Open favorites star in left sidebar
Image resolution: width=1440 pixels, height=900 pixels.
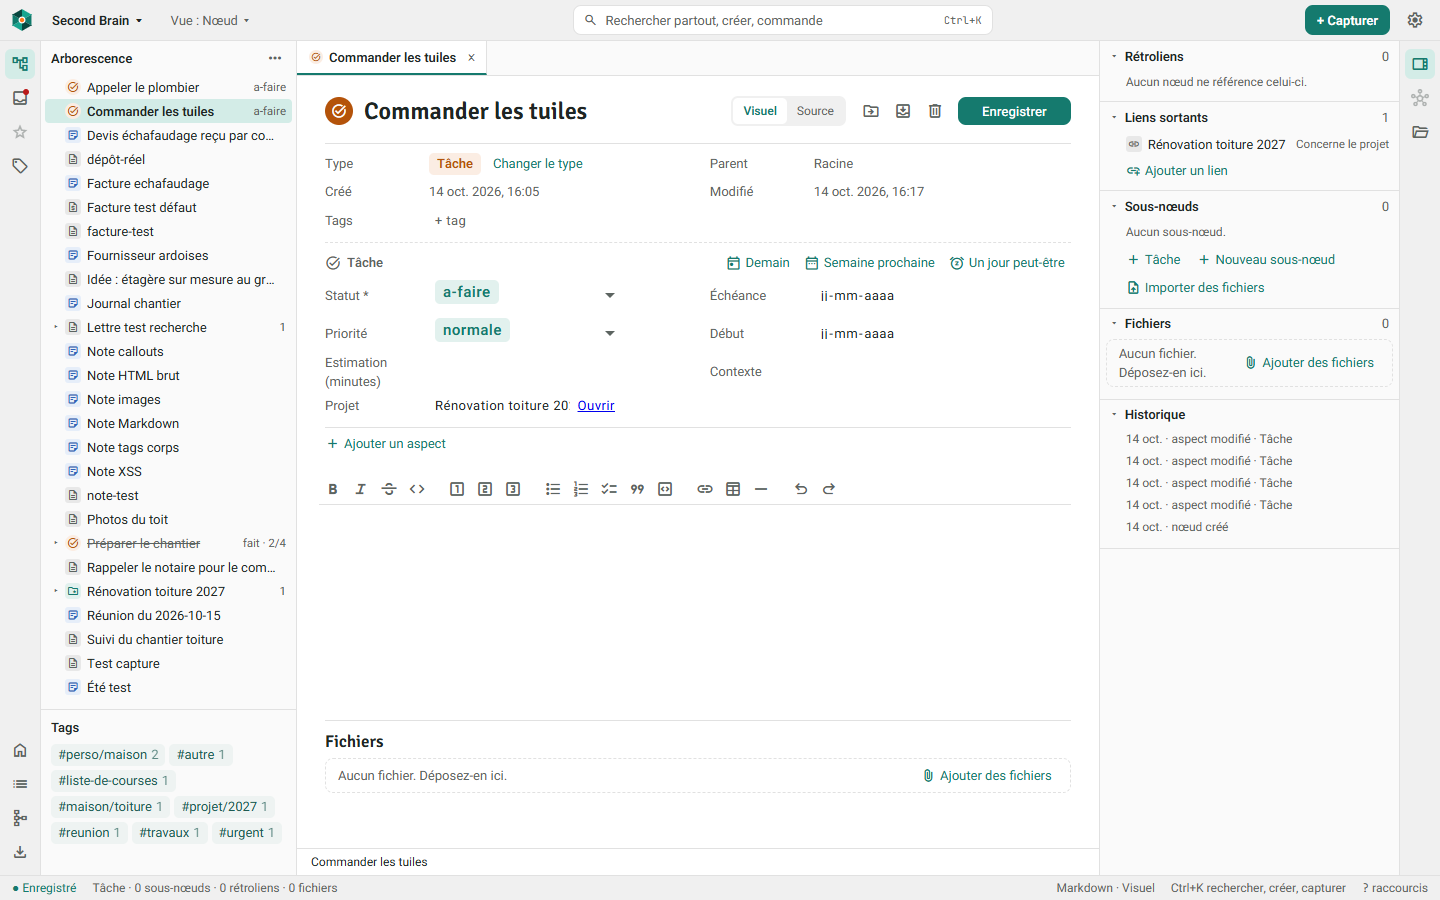tap(20, 132)
